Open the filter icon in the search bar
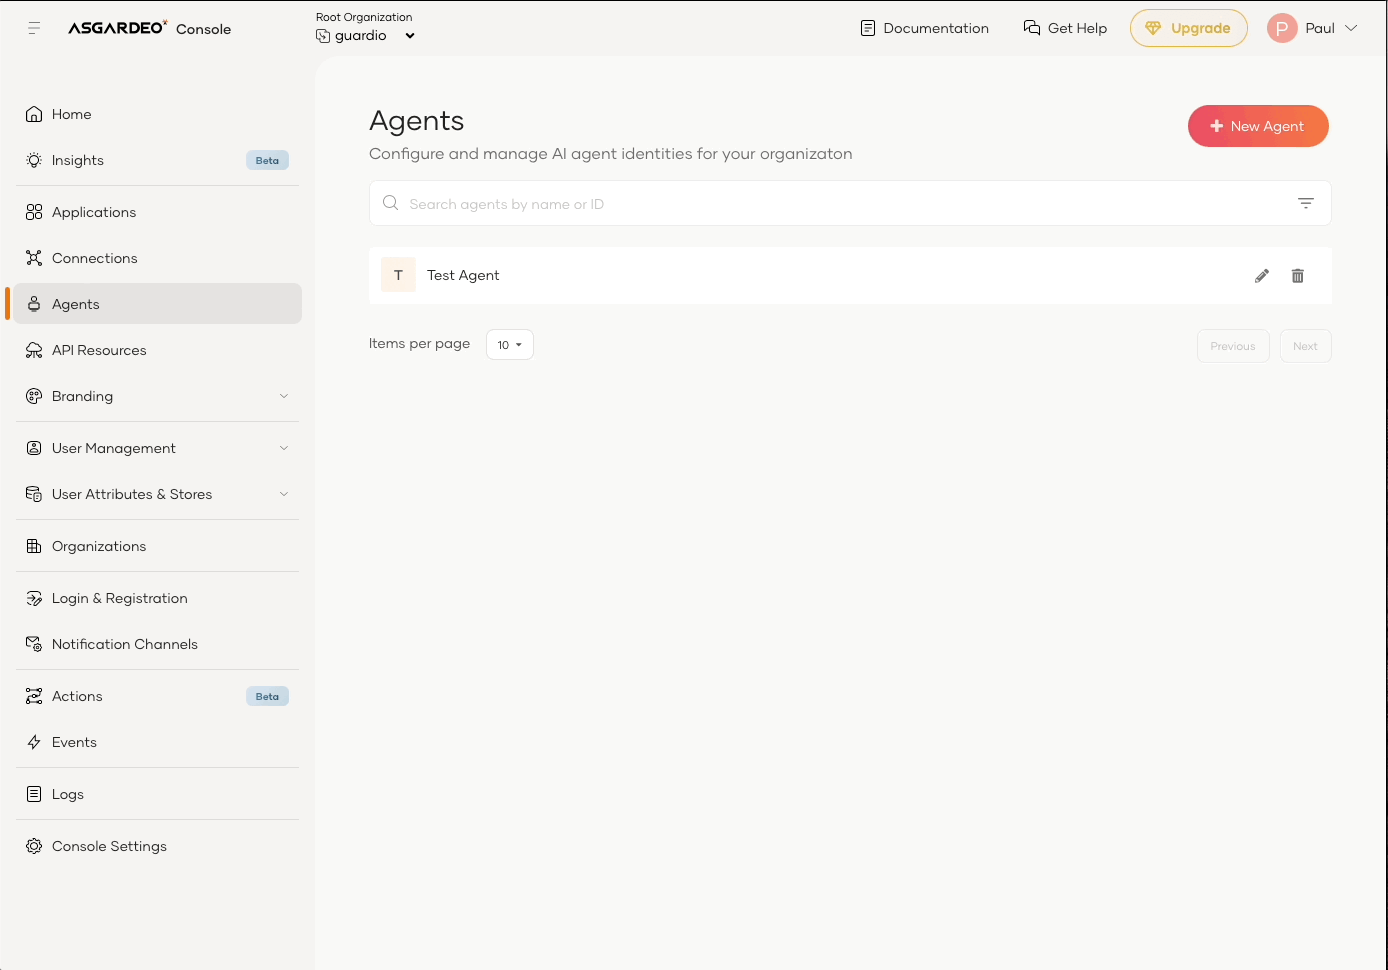The image size is (1388, 970). [x=1305, y=203]
